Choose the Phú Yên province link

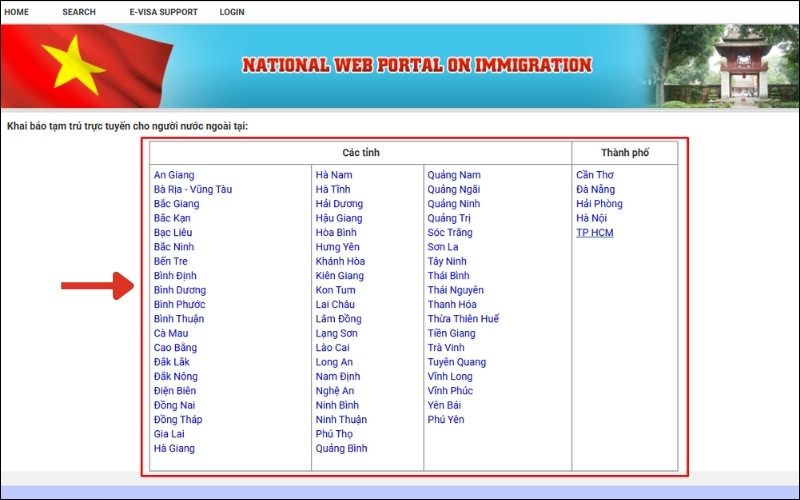(446, 420)
